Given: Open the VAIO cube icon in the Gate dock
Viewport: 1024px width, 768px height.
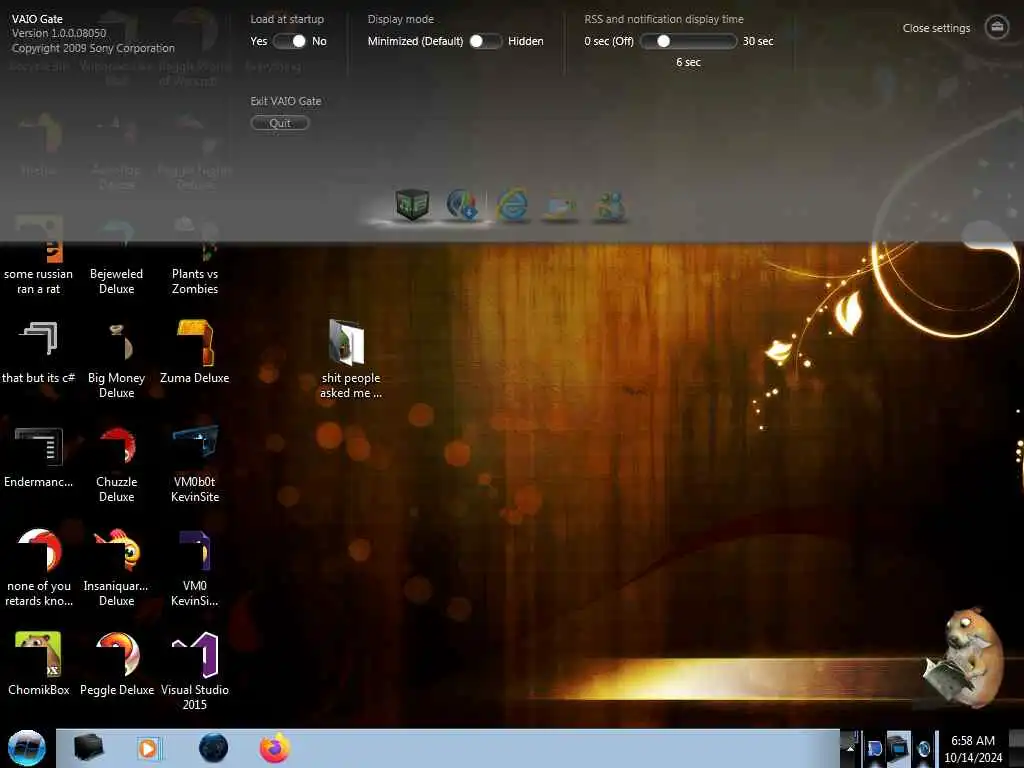Looking at the screenshot, I should point(412,204).
